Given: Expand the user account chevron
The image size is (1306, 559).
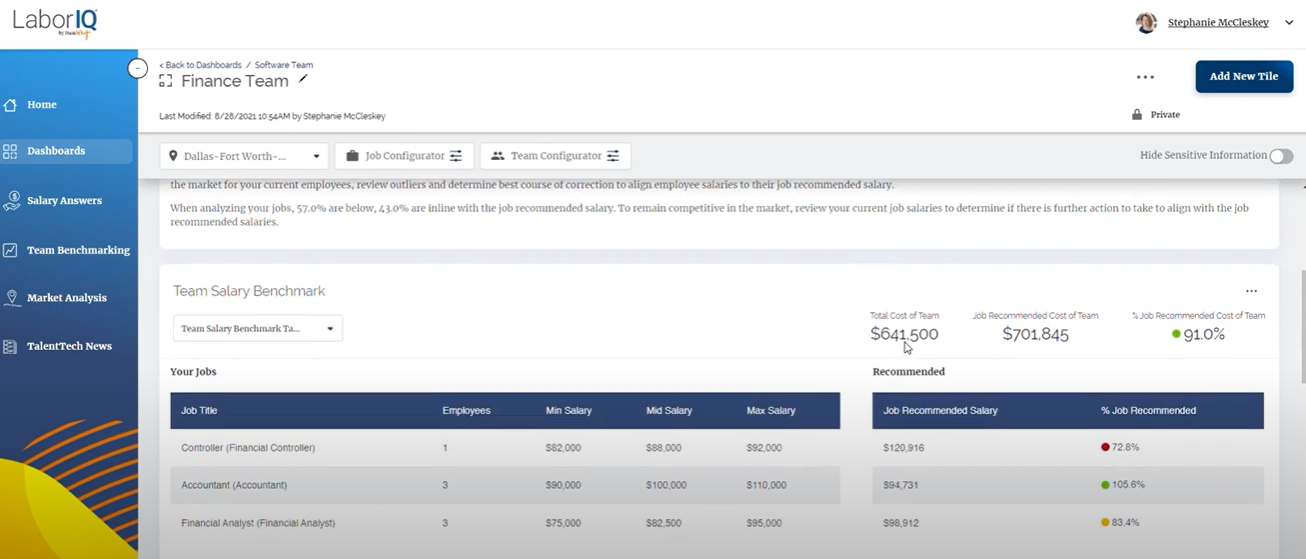Looking at the screenshot, I should pos(1289,23).
